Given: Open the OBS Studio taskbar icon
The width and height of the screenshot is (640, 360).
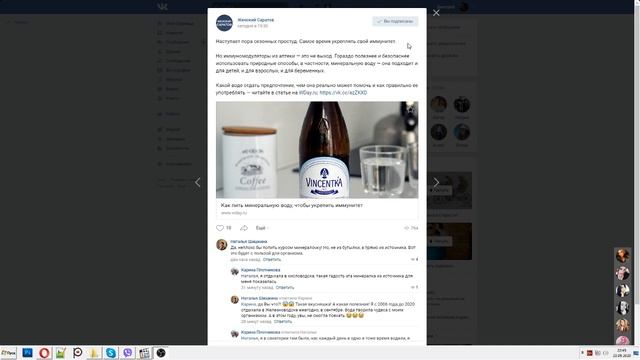Looking at the screenshot, I should tap(161, 353).
